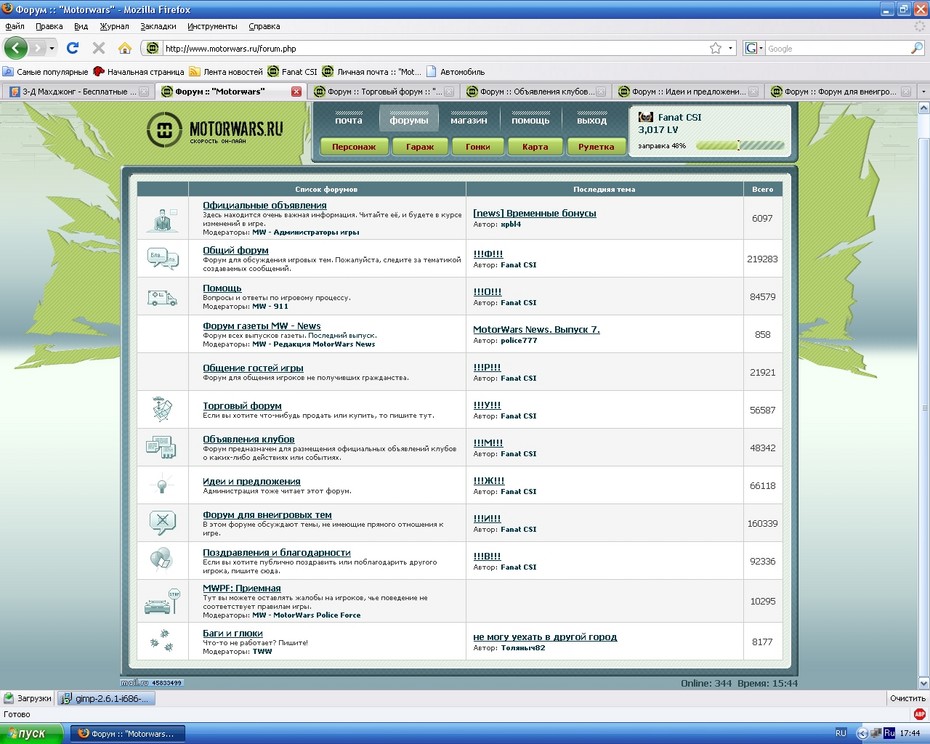This screenshot has height=744, width=930.
Task: Switch to the 3-Д Маджонг tab
Action: [79, 91]
